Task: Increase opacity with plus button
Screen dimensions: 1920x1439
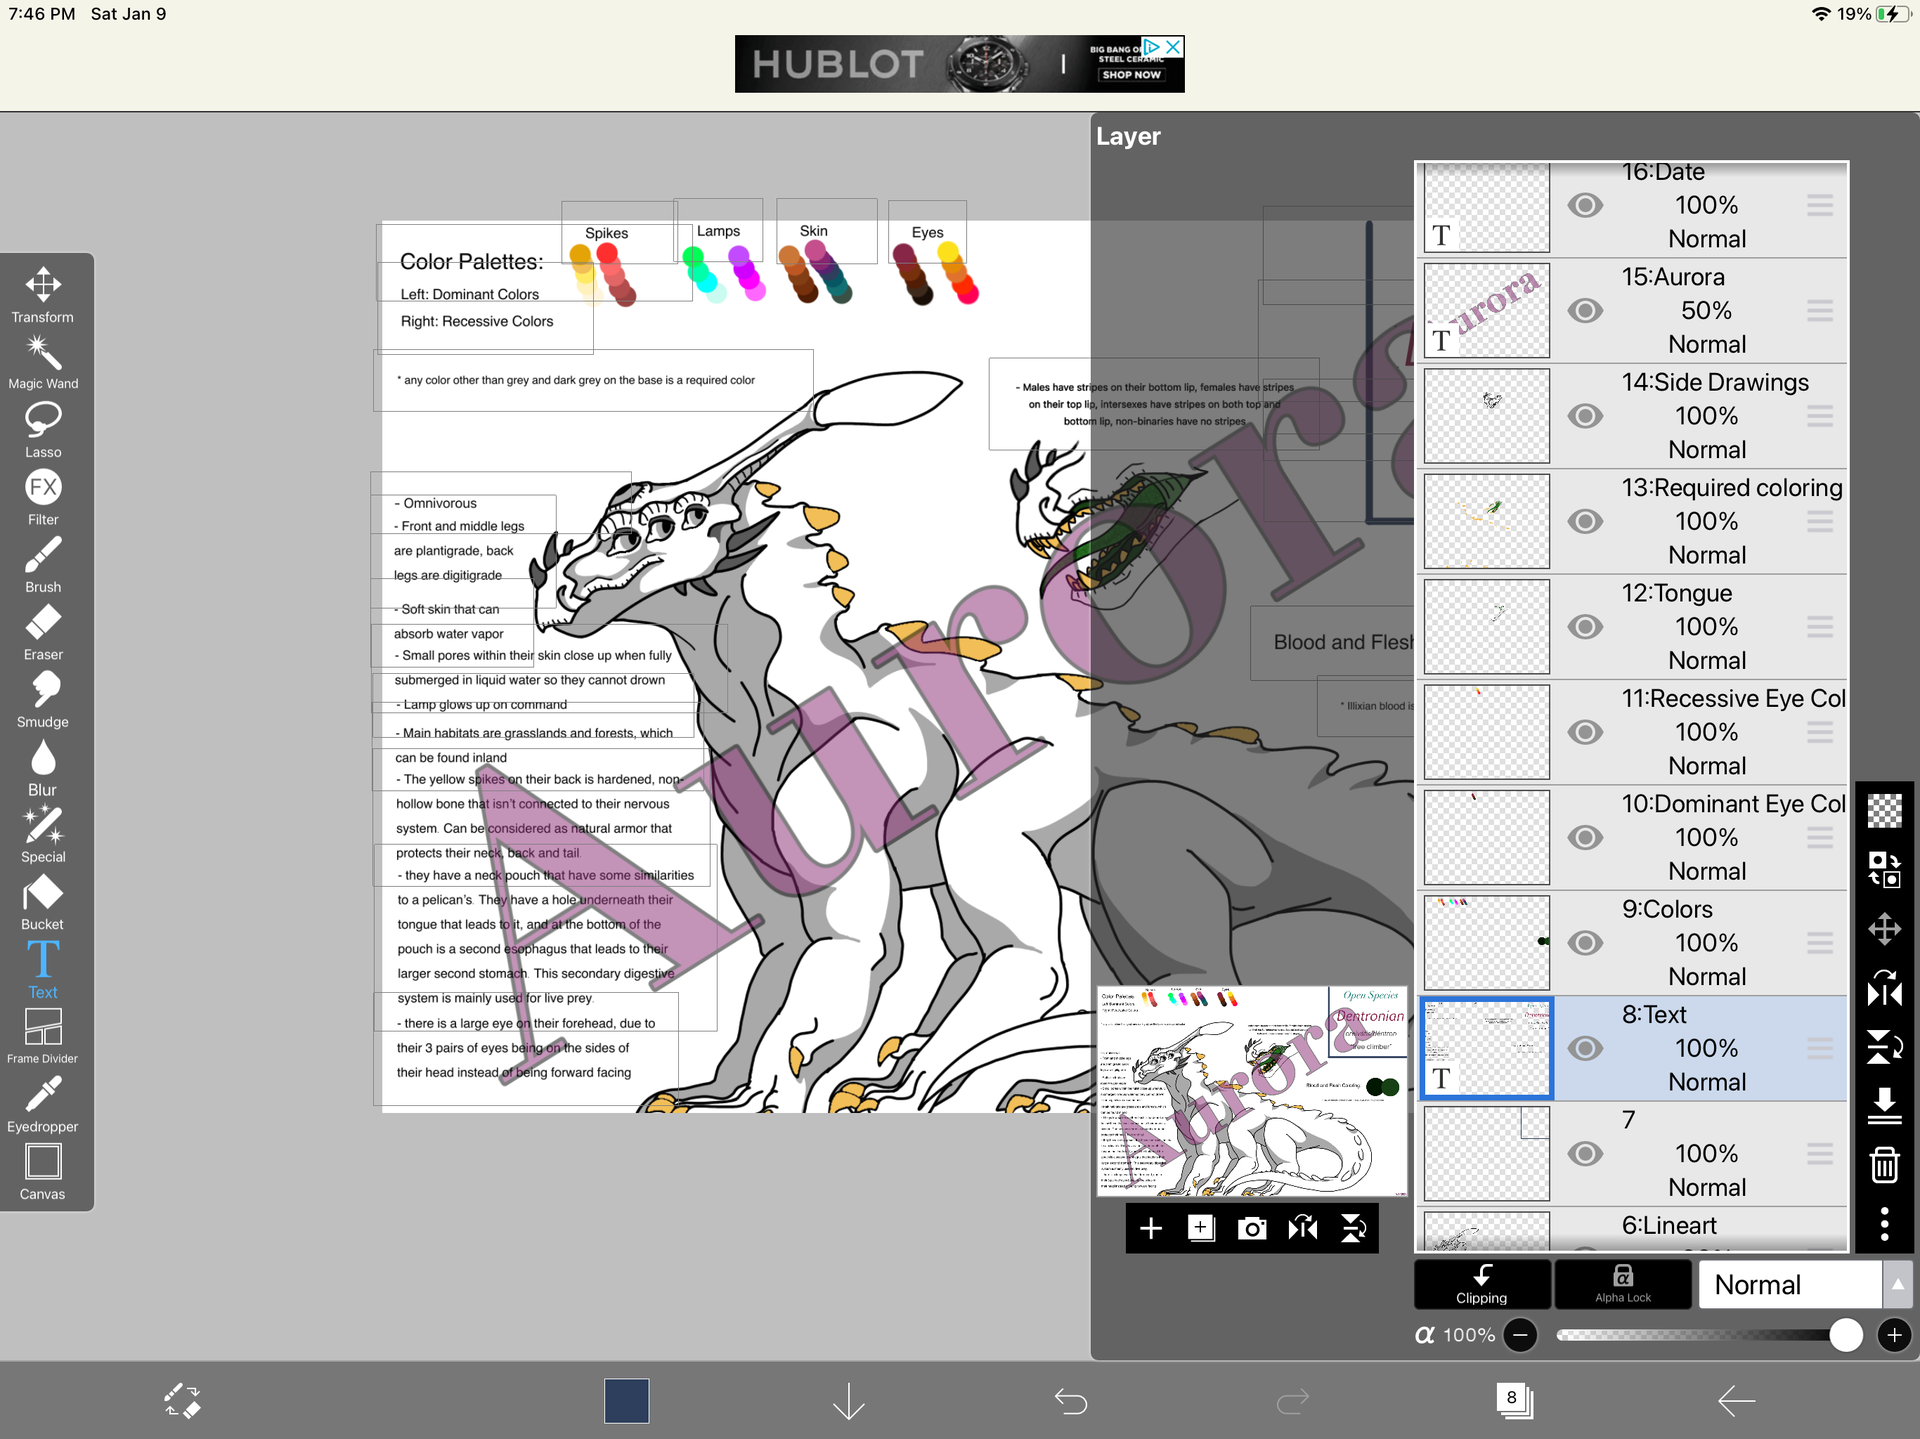Action: tap(1894, 1335)
